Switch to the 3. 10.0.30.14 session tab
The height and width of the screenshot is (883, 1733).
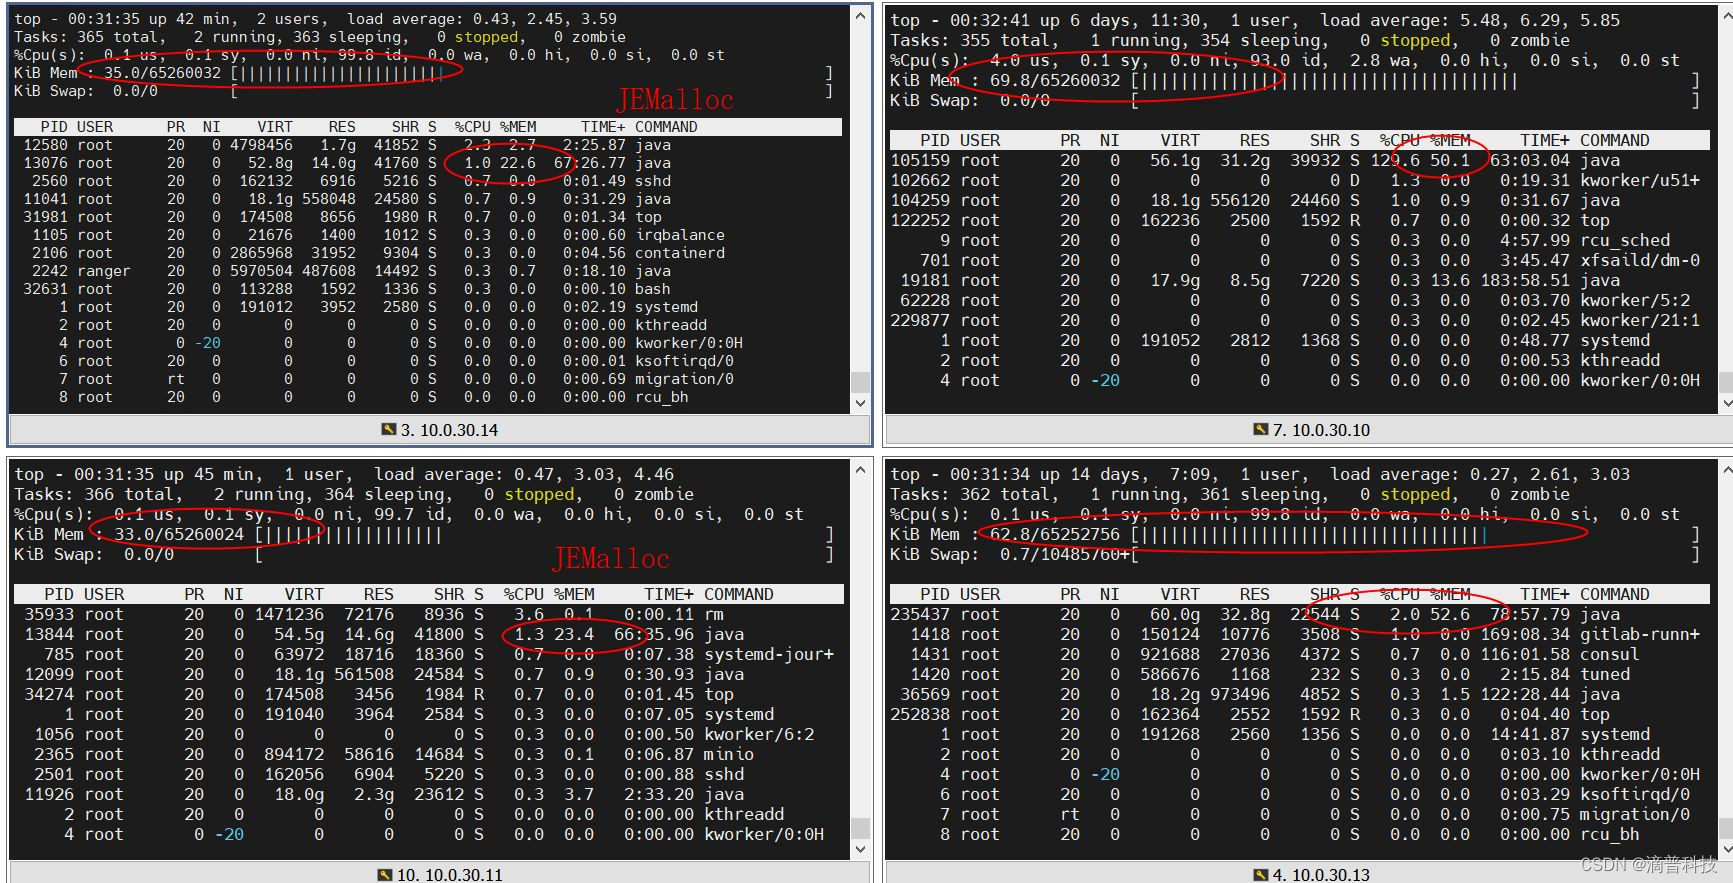point(440,430)
